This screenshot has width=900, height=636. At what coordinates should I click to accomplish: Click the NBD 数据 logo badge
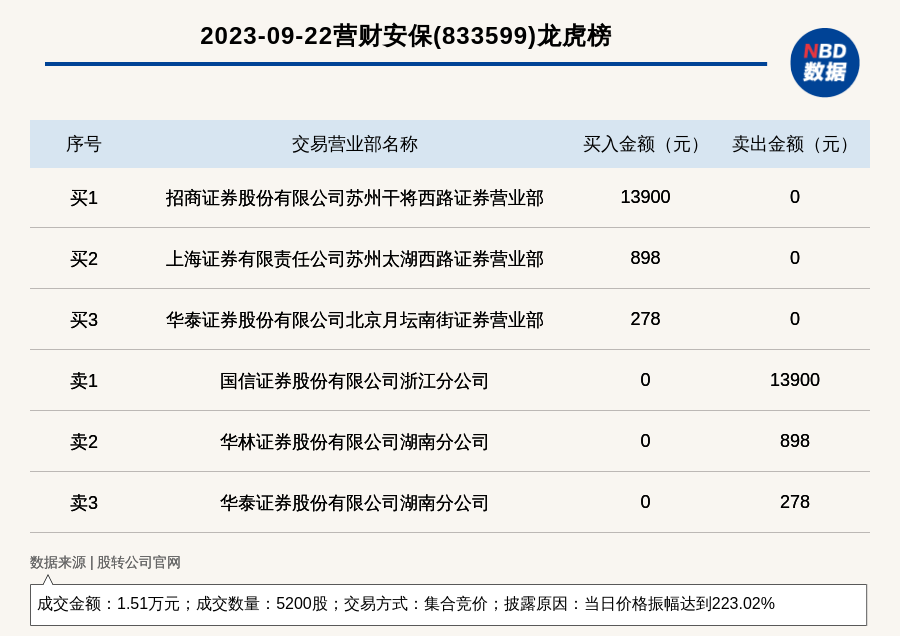824,63
